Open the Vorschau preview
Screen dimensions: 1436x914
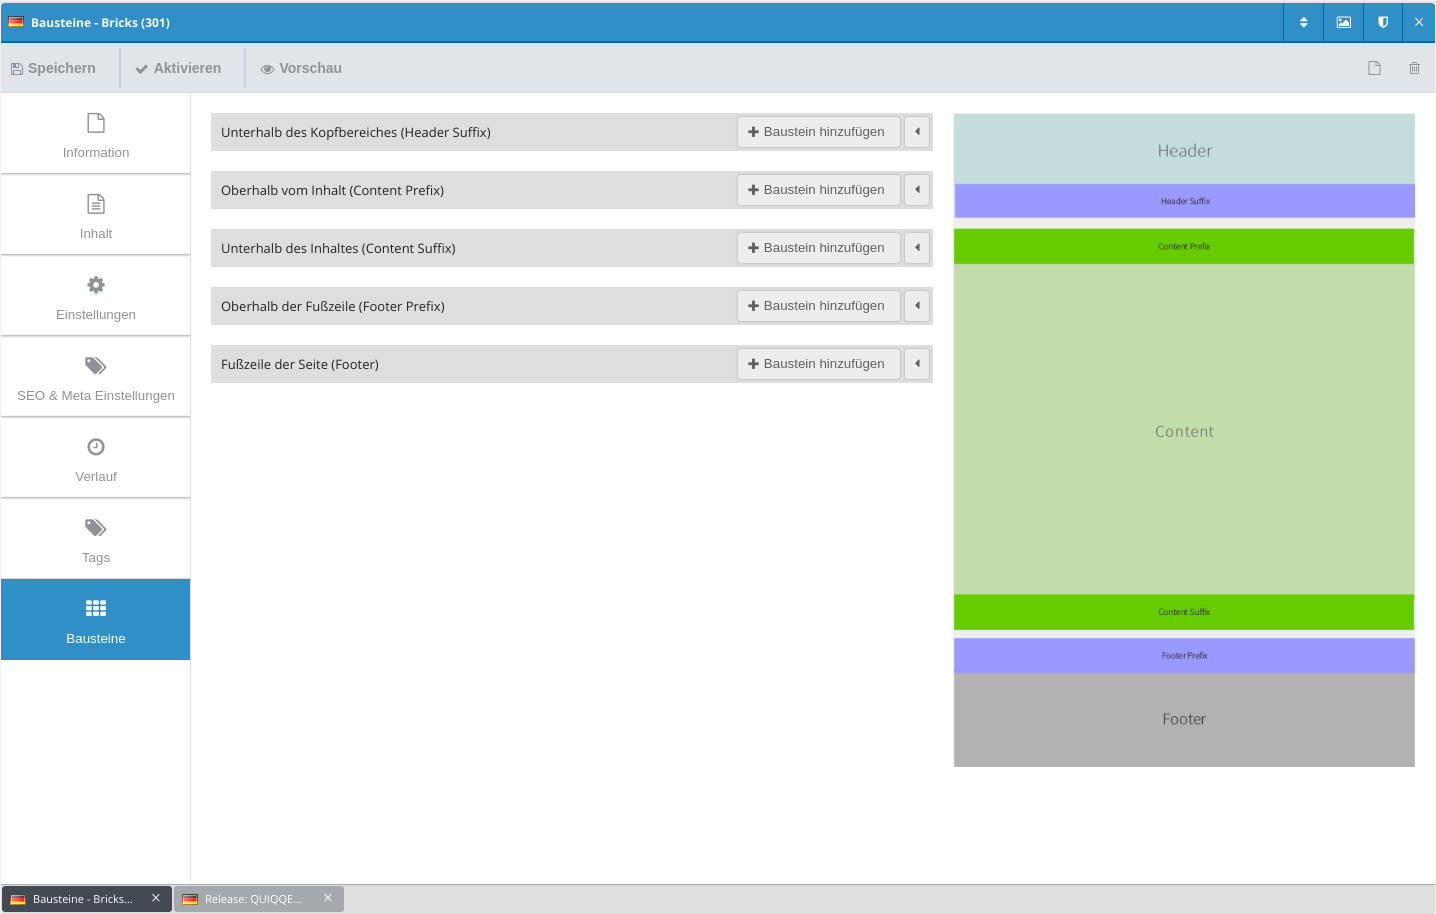tap(301, 68)
